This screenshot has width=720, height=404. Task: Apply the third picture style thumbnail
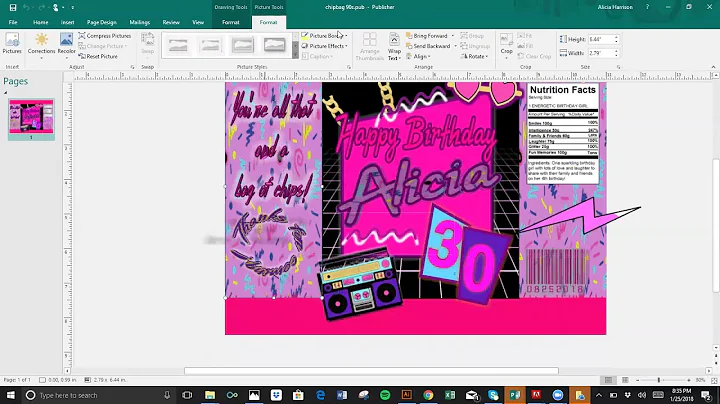point(242,45)
